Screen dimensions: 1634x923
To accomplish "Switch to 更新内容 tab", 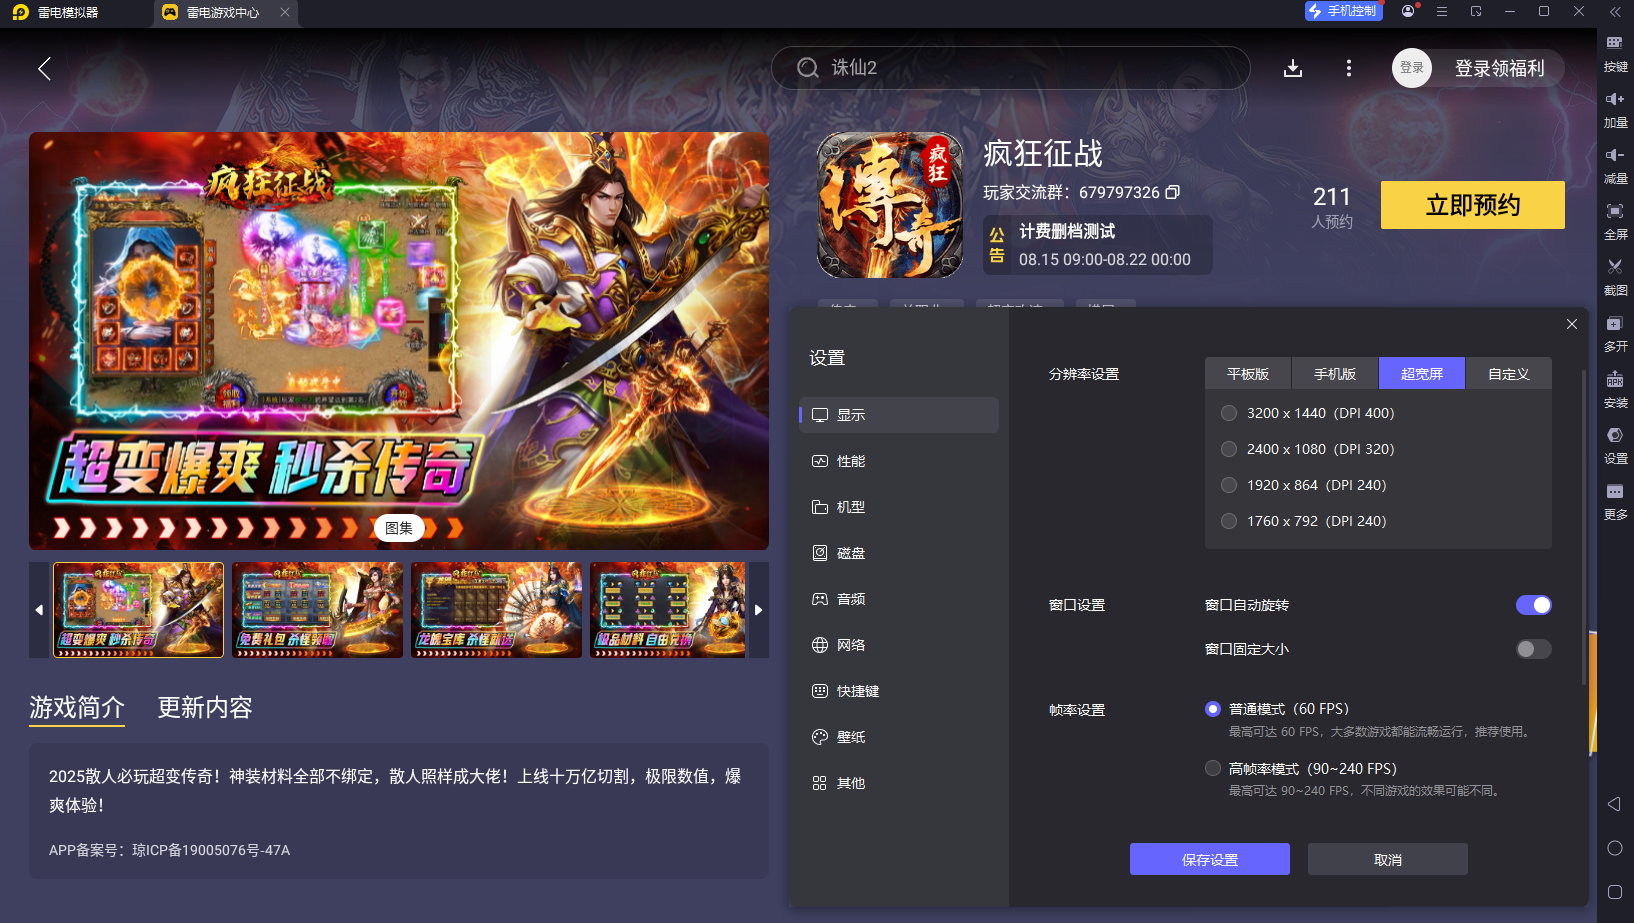I will (x=205, y=708).
